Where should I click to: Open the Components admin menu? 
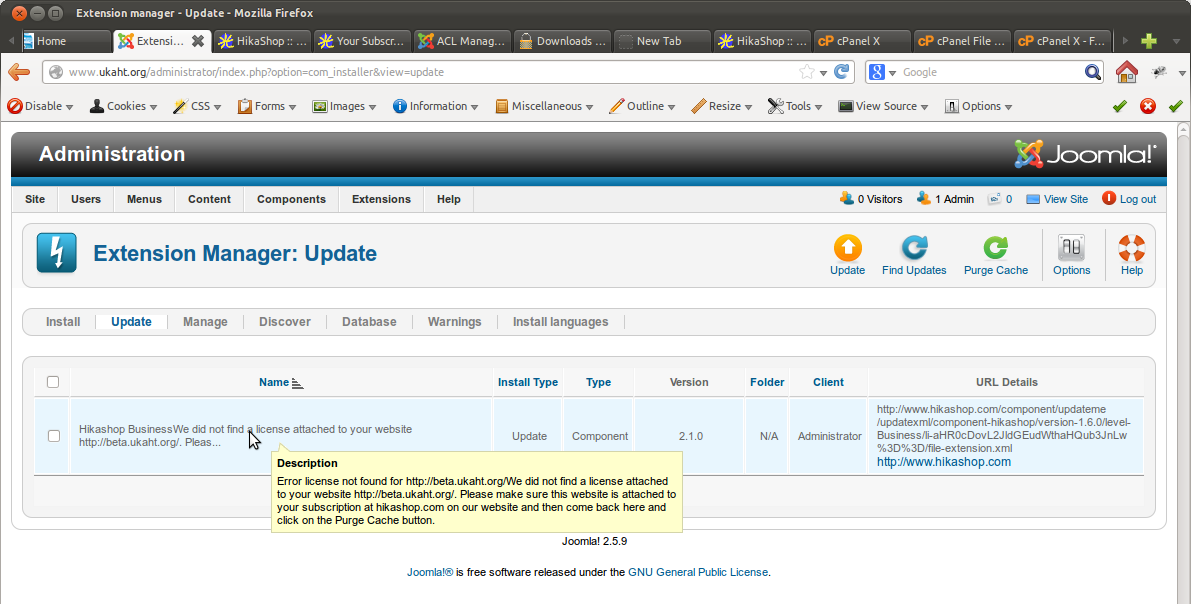[291, 199]
